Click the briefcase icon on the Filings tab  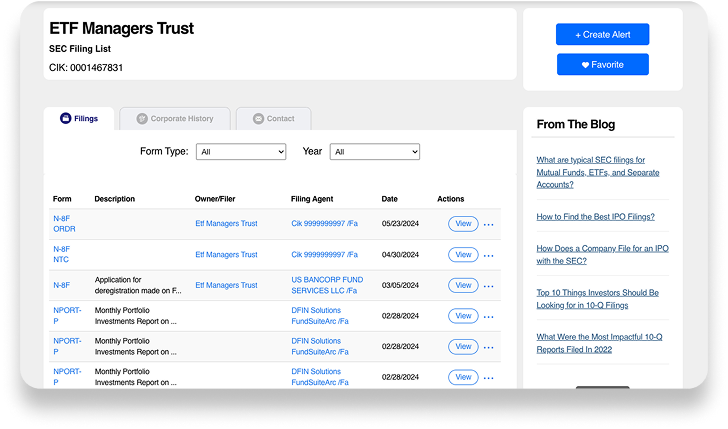66,118
